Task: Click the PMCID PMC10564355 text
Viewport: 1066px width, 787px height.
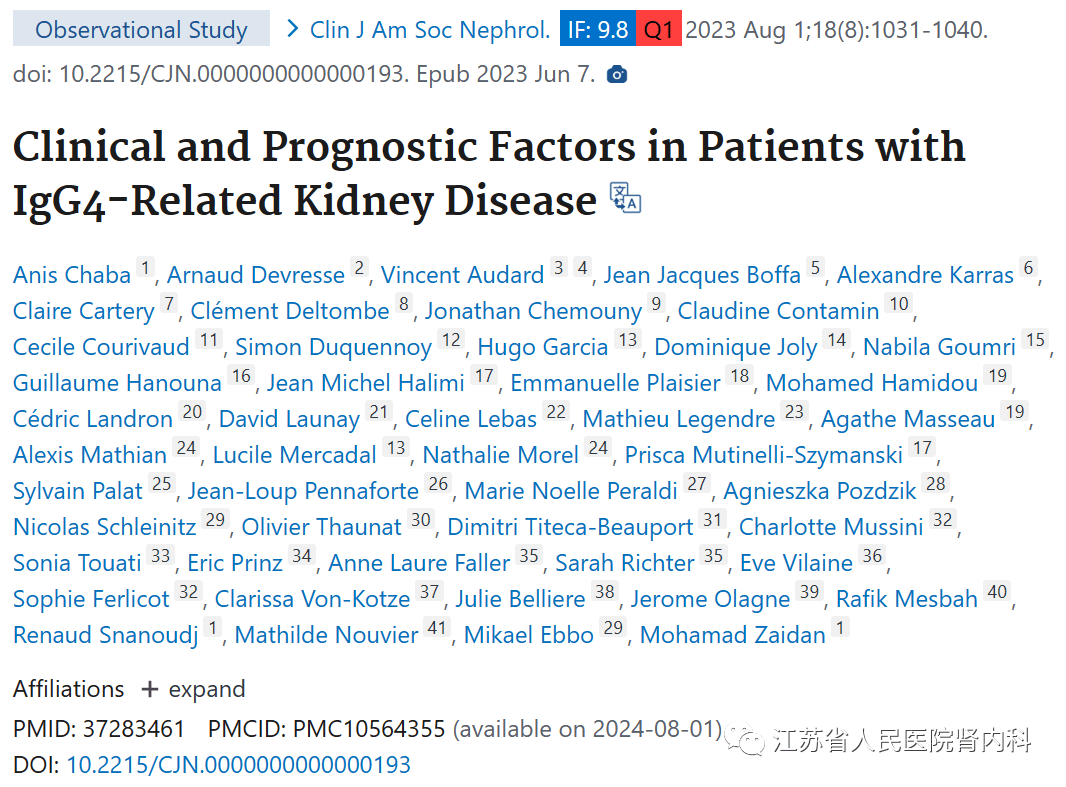Action: tap(369, 729)
